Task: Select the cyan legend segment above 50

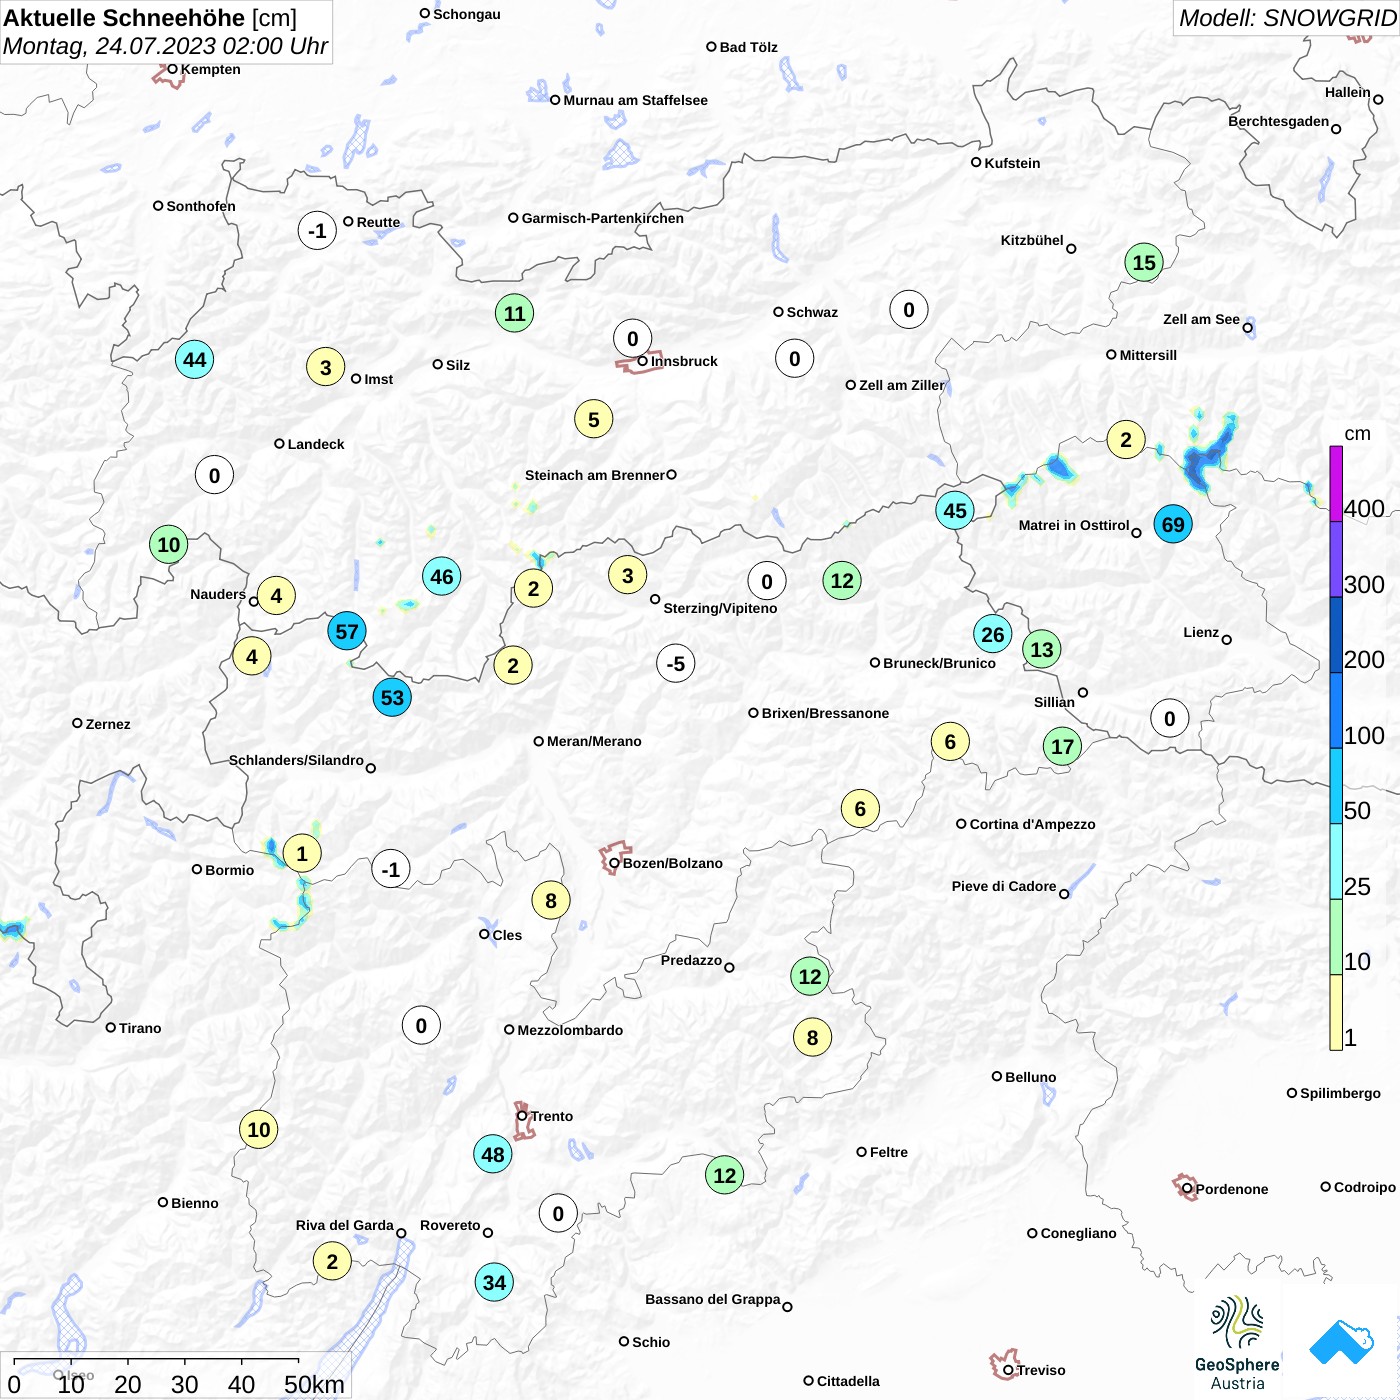Action: click(x=1336, y=785)
